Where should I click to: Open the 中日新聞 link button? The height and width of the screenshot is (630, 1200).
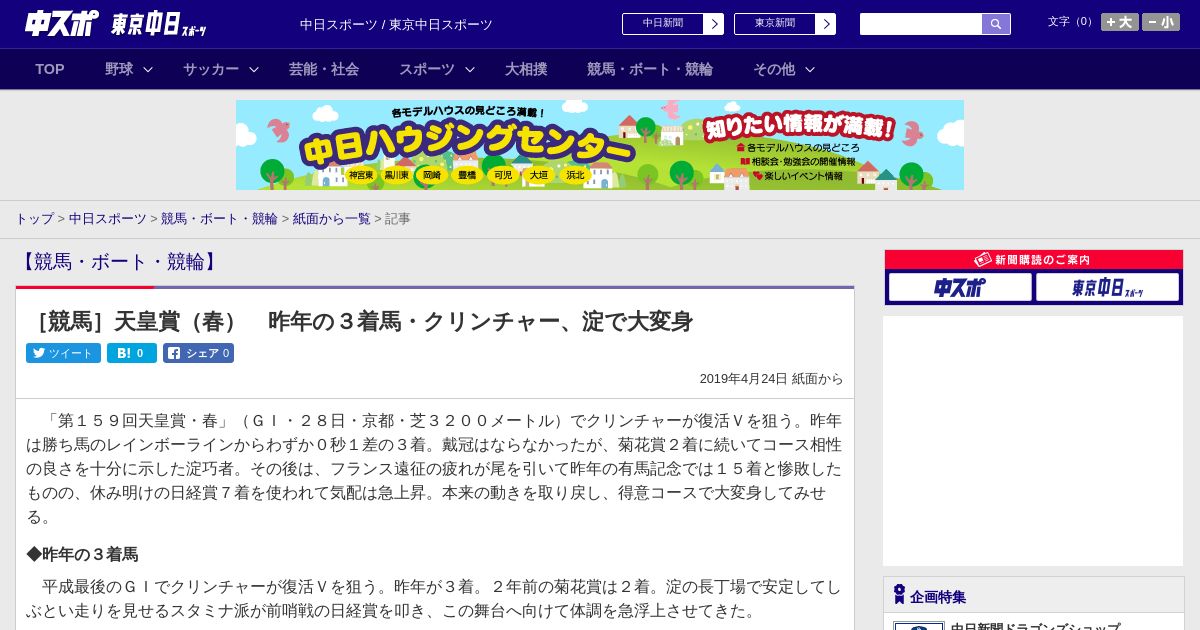tap(663, 24)
